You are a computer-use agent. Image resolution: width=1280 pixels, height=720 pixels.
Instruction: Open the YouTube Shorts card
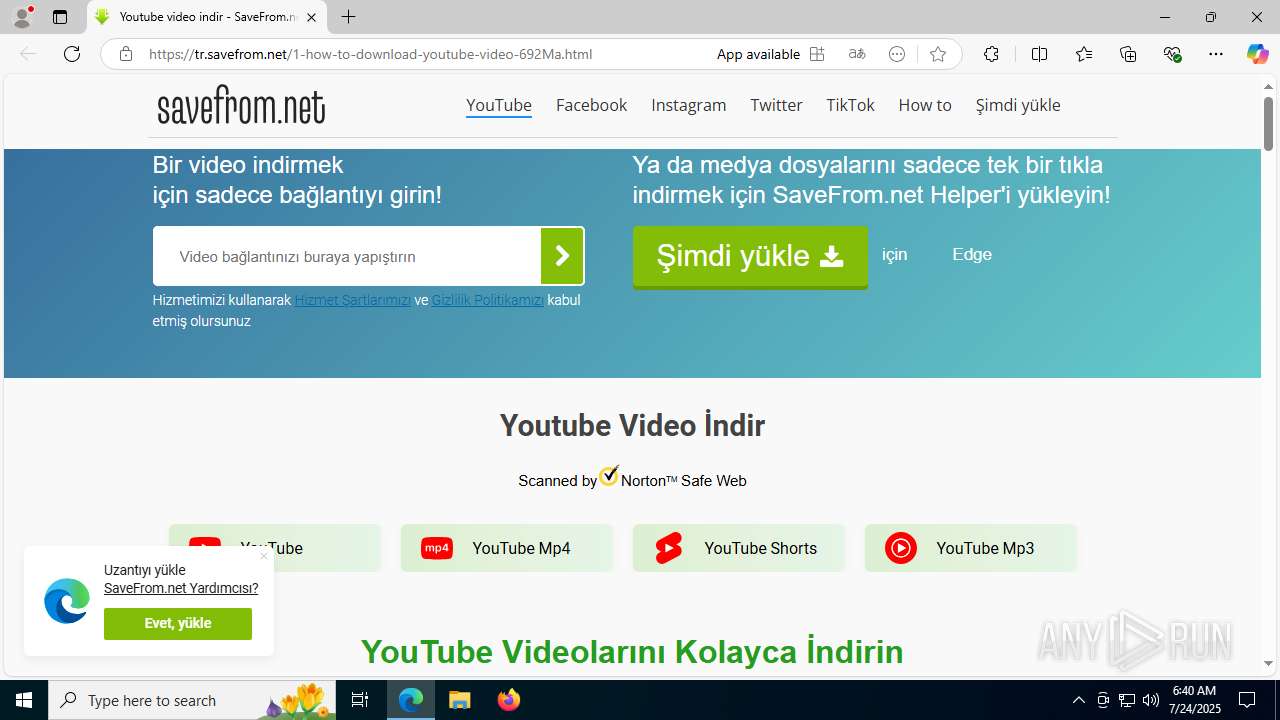(x=738, y=548)
